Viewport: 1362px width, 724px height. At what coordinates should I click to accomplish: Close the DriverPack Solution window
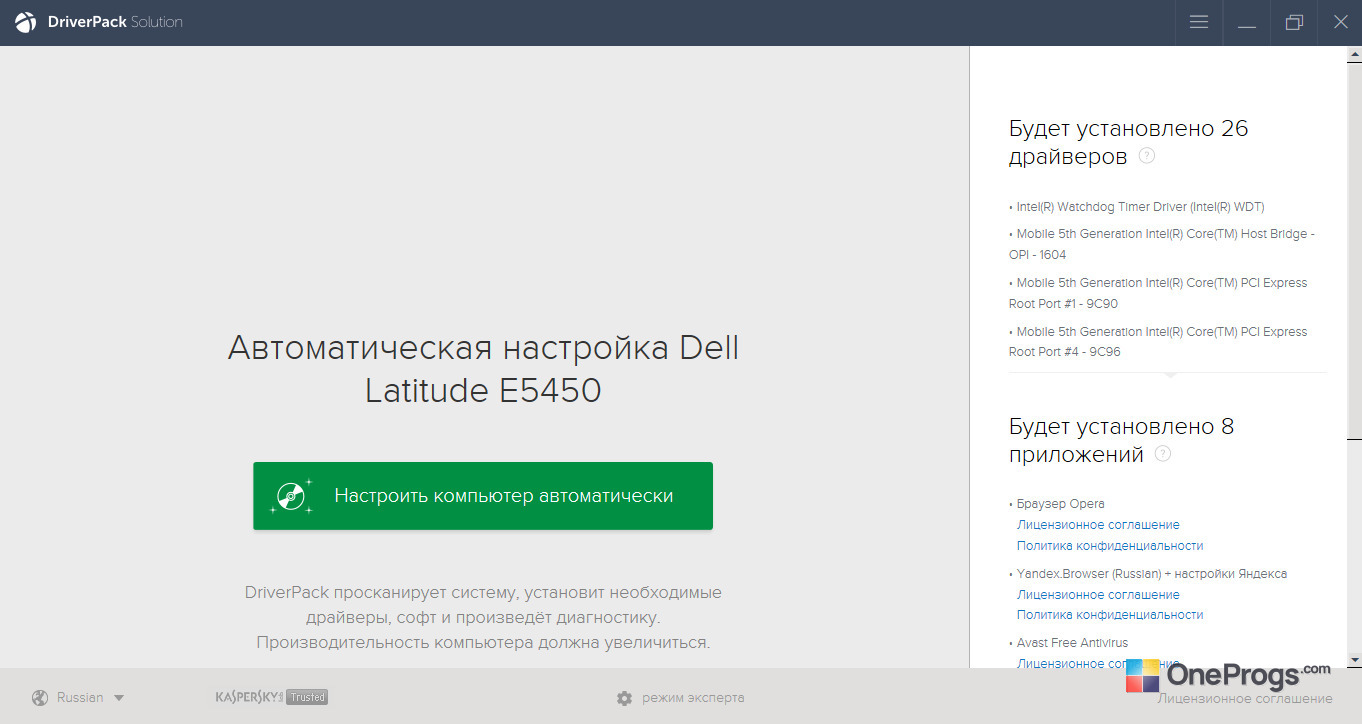(x=1341, y=22)
